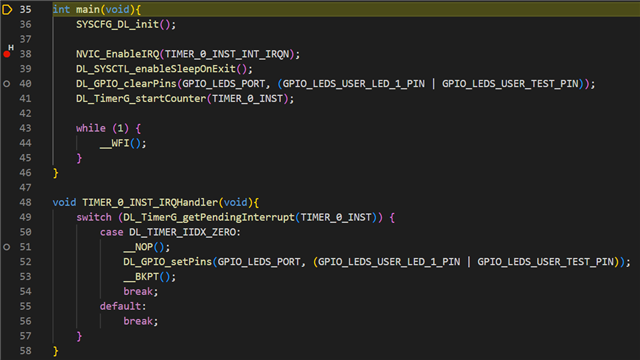This screenshot has width=640, height=360.
Task: Click the yellow current-line arrow at line 35
Action: [x=7, y=9]
